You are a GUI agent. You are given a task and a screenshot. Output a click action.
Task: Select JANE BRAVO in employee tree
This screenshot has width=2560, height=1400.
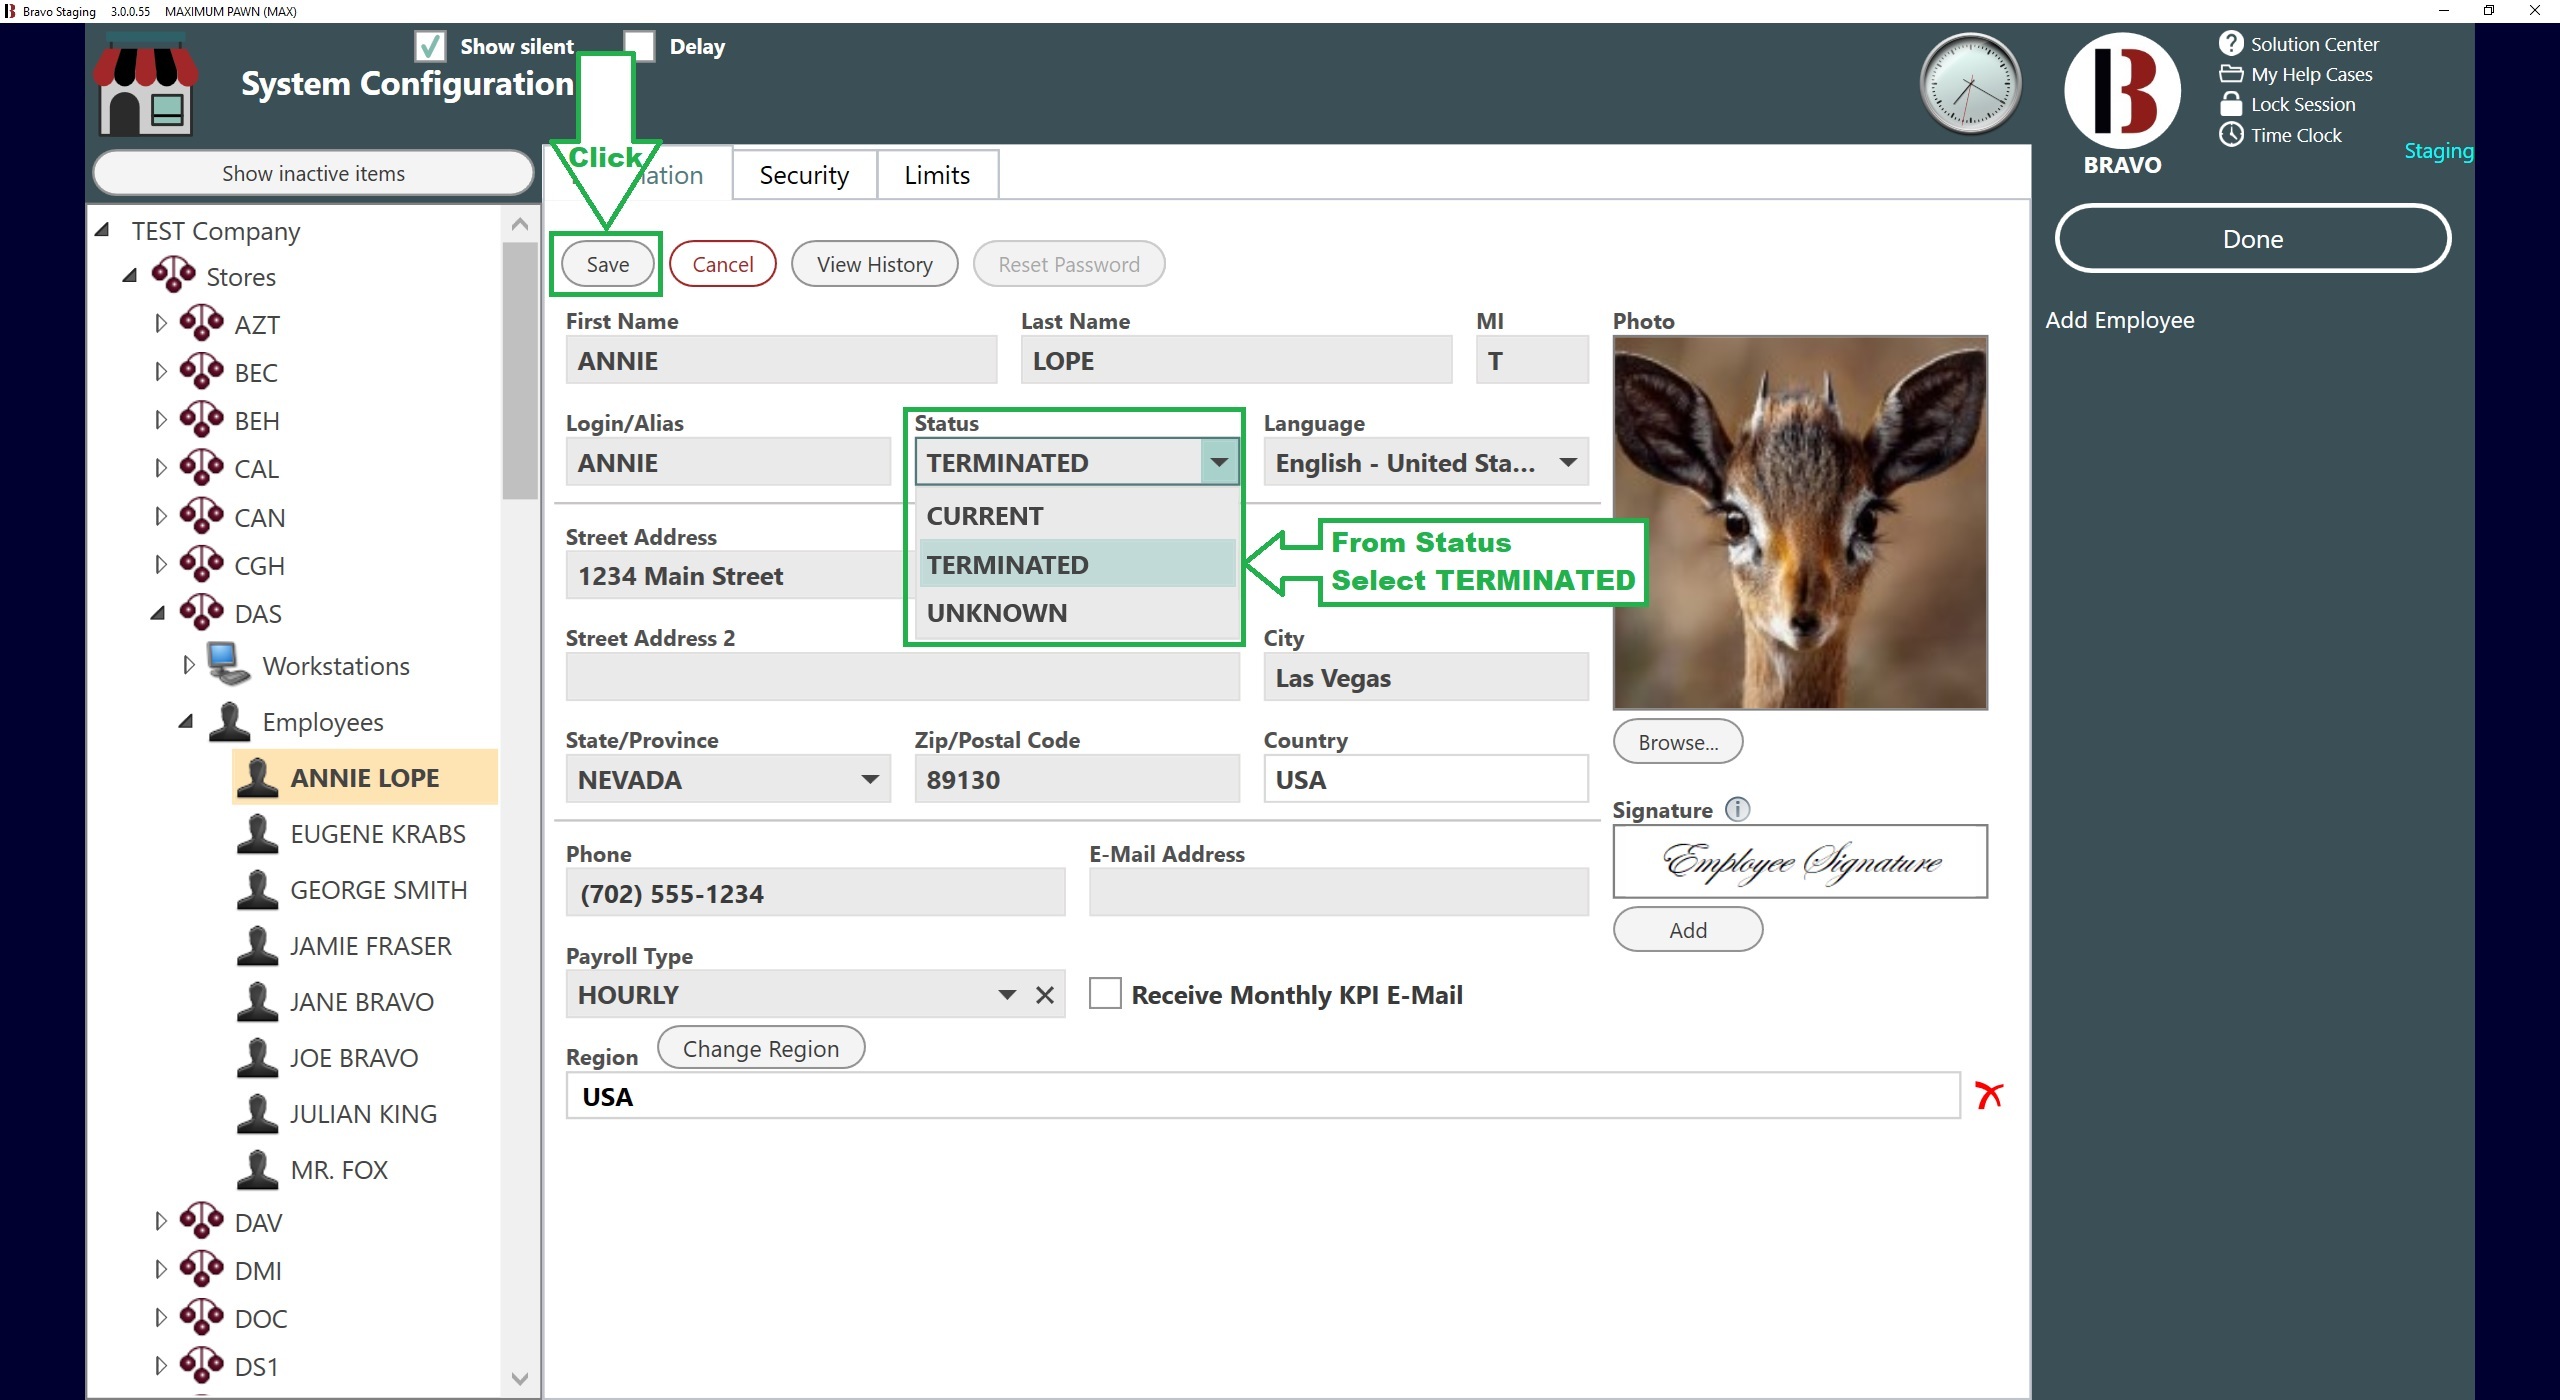(361, 1001)
